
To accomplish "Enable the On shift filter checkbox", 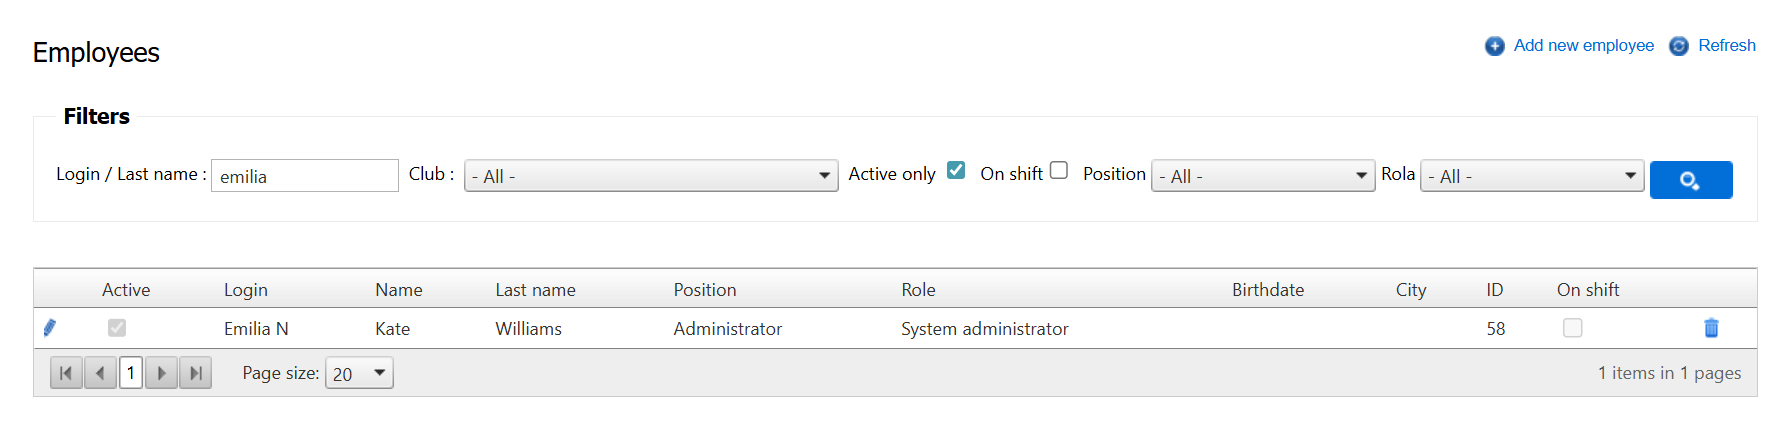I will [1059, 171].
